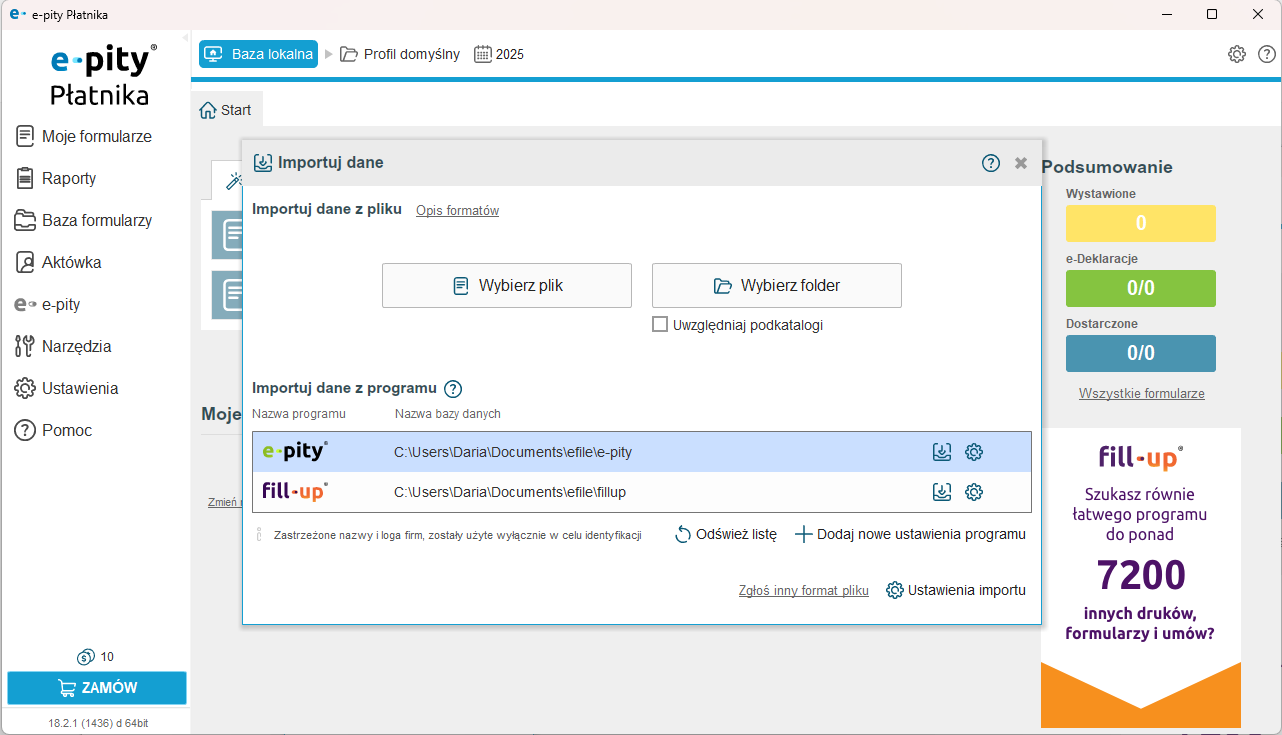1282x735 pixels.
Task: Click Odśwież listę to refresh programs
Action: click(726, 534)
